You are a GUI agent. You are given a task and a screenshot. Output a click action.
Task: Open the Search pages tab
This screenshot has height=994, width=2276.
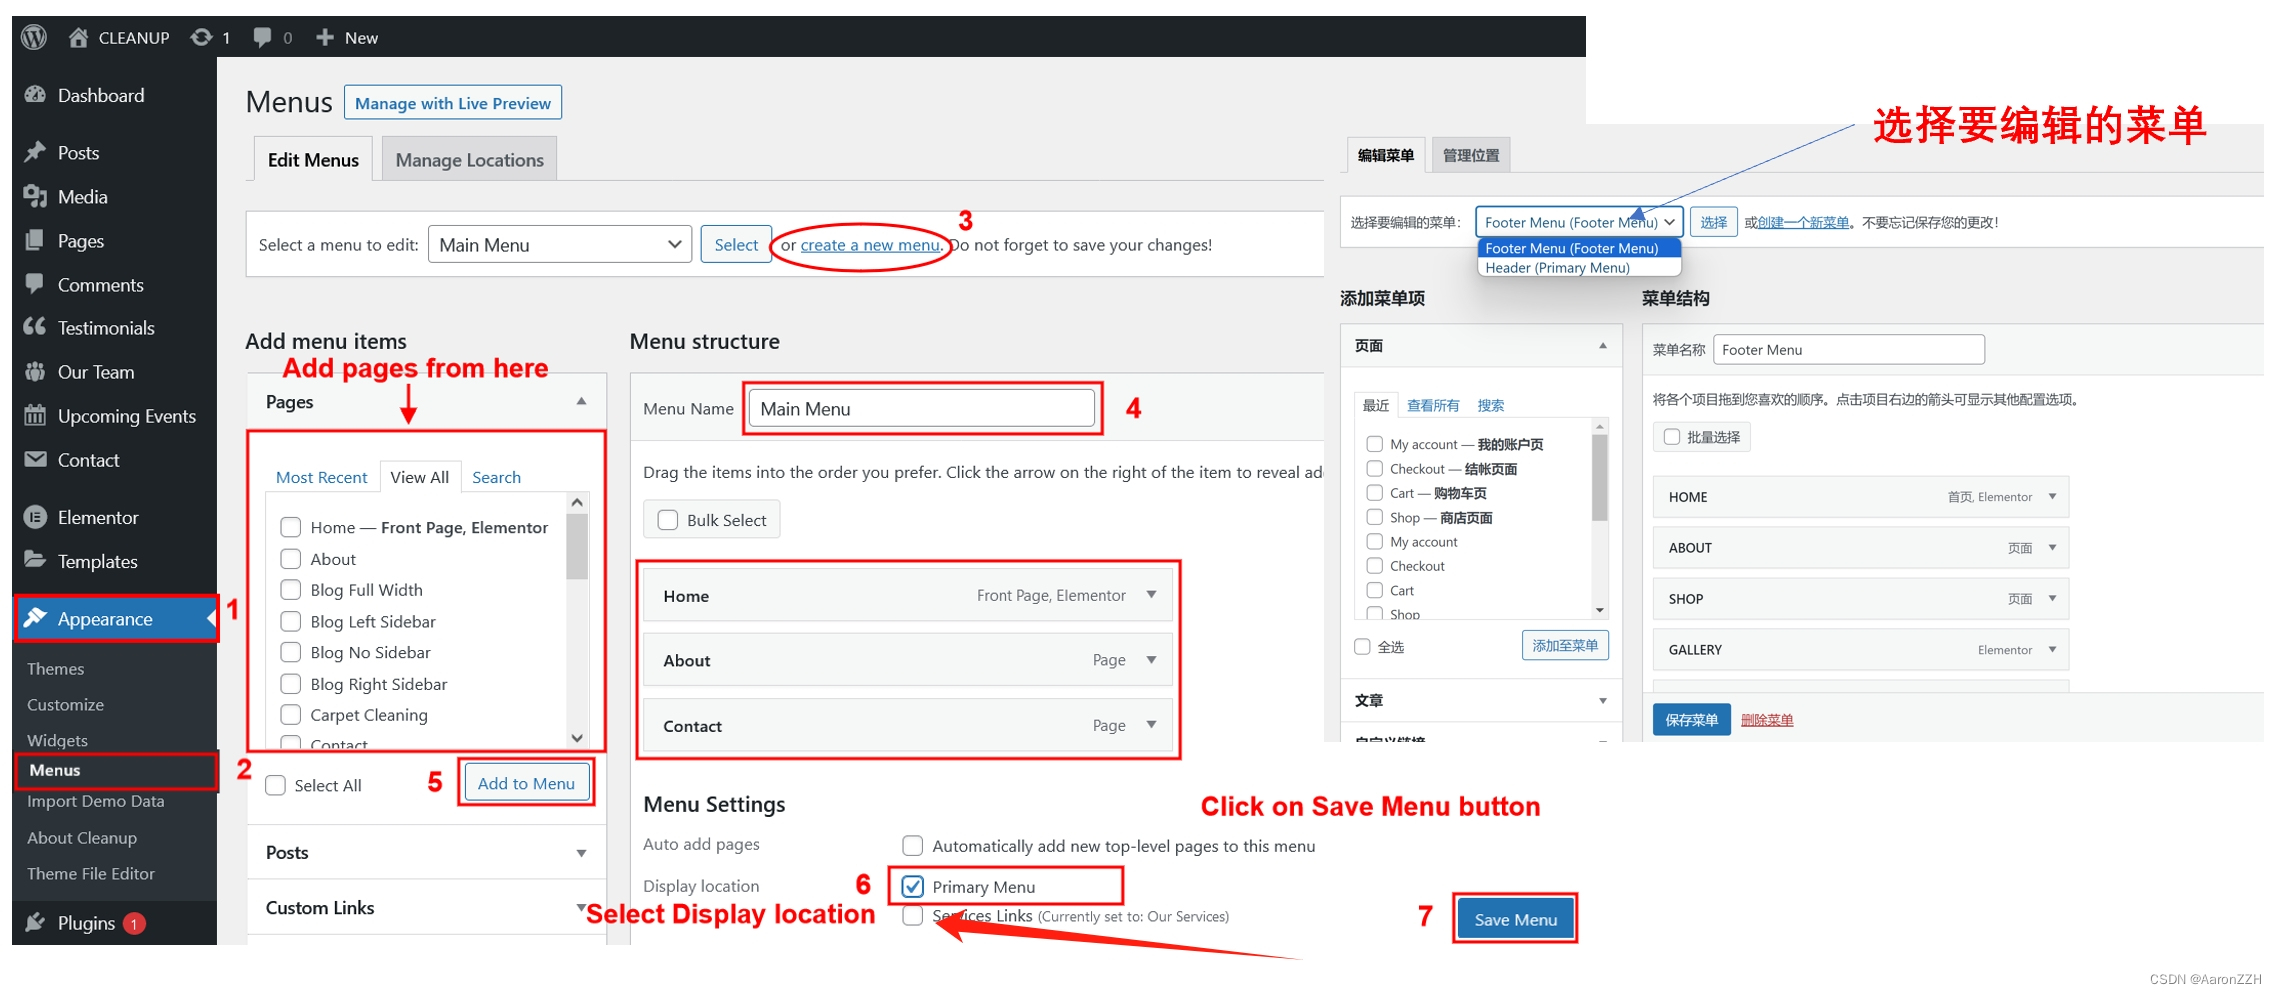pos(496,477)
